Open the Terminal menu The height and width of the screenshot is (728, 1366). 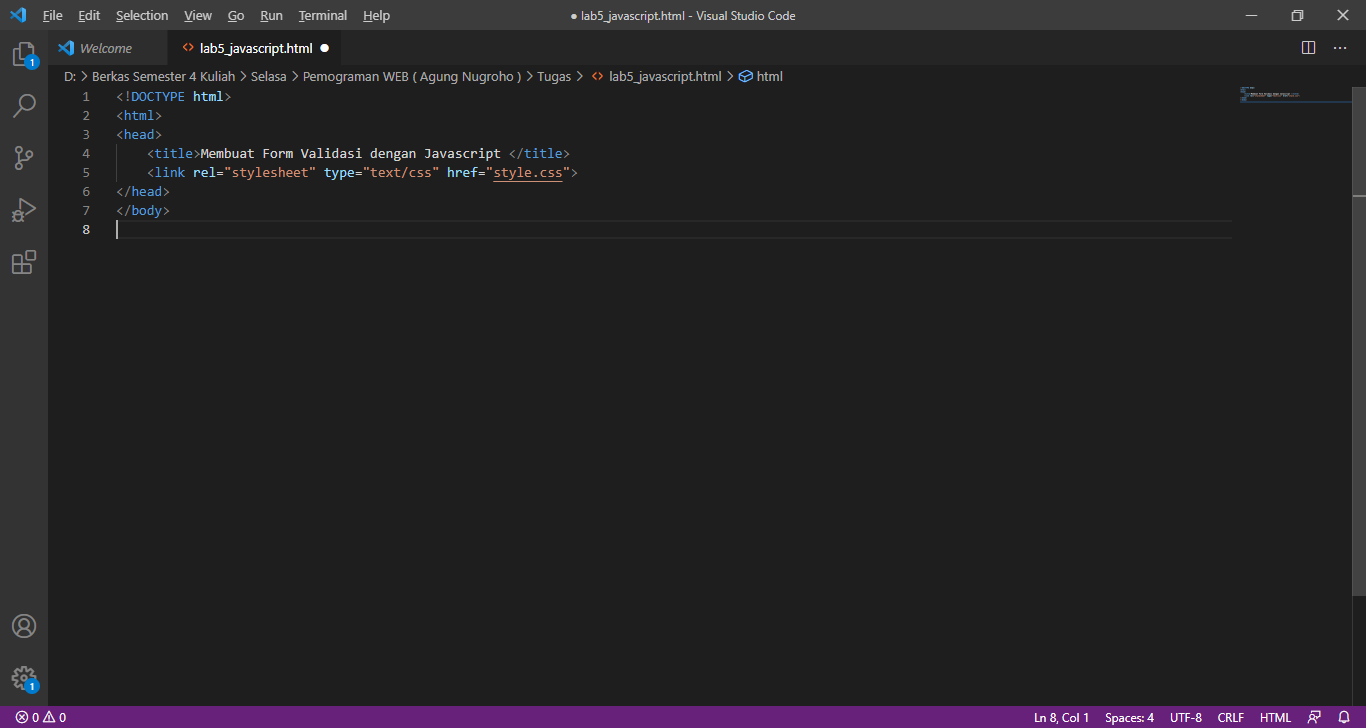point(322,15)
